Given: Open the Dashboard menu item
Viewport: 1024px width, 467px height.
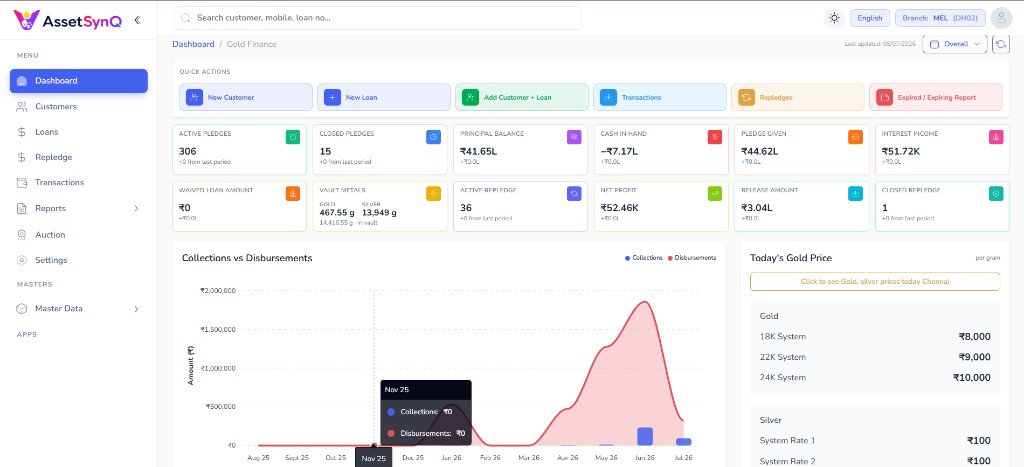Looking at the screenshot, I should click(x=79, y=81).
